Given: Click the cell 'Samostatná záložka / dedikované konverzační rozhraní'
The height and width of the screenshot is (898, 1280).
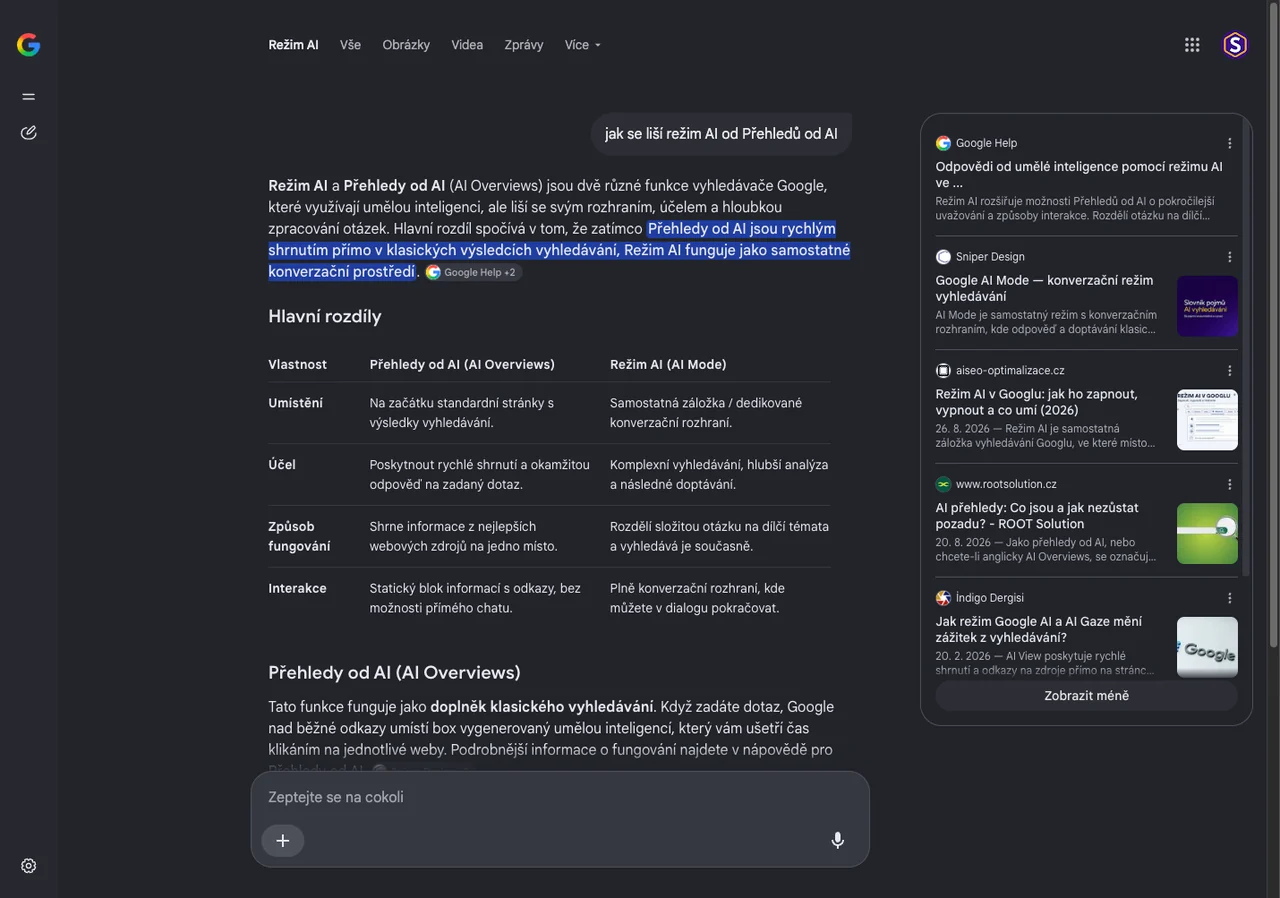Looking at the screenshot, I should coord(706,413).
